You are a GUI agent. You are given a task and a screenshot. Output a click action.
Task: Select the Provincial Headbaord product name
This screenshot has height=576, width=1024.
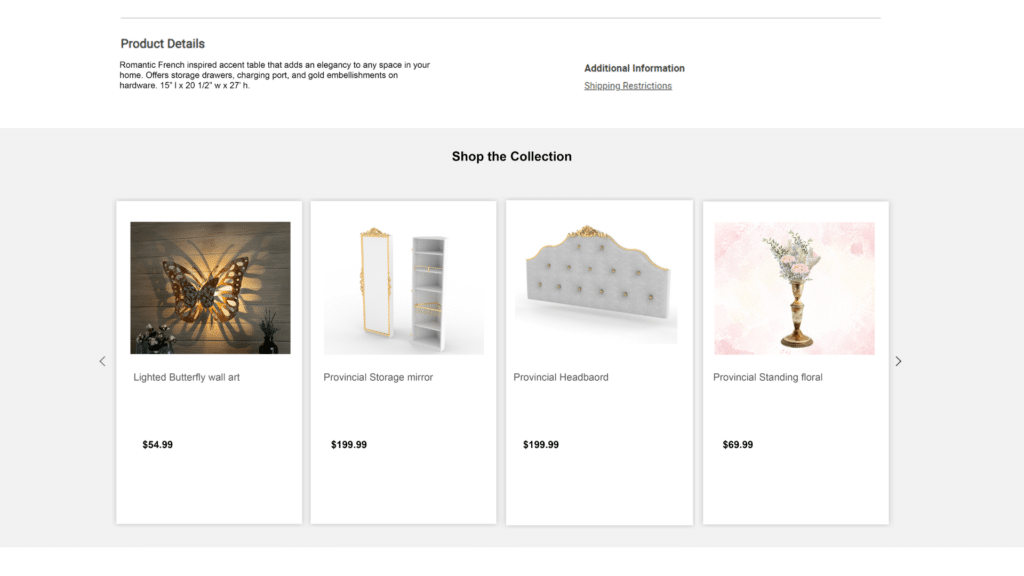tap(560, 377)
